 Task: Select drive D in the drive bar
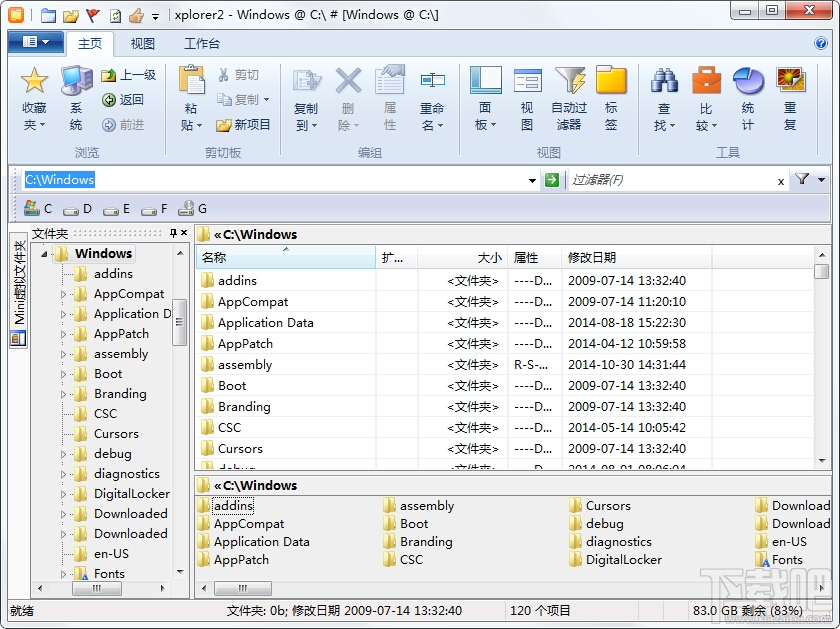click(x=78, y=208)
